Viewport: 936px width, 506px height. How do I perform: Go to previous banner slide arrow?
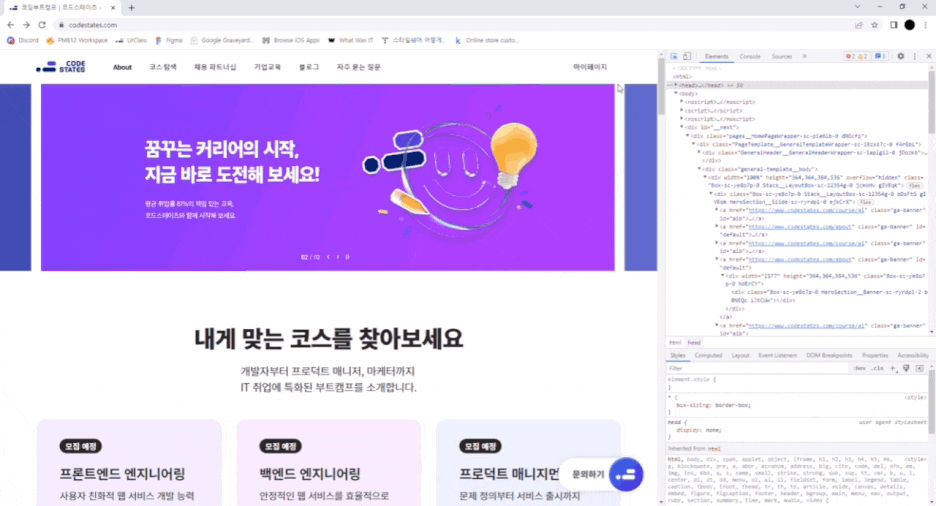pyautogui.click(x=328, y=257)
